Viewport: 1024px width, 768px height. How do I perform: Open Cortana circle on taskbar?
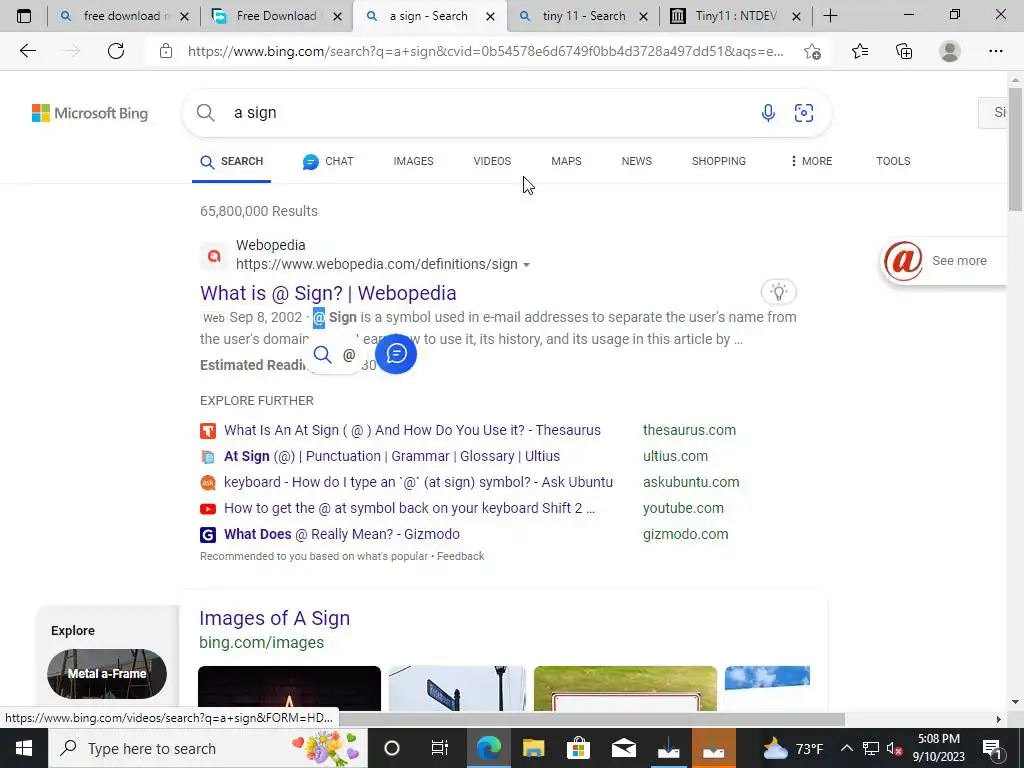point(391,748)
